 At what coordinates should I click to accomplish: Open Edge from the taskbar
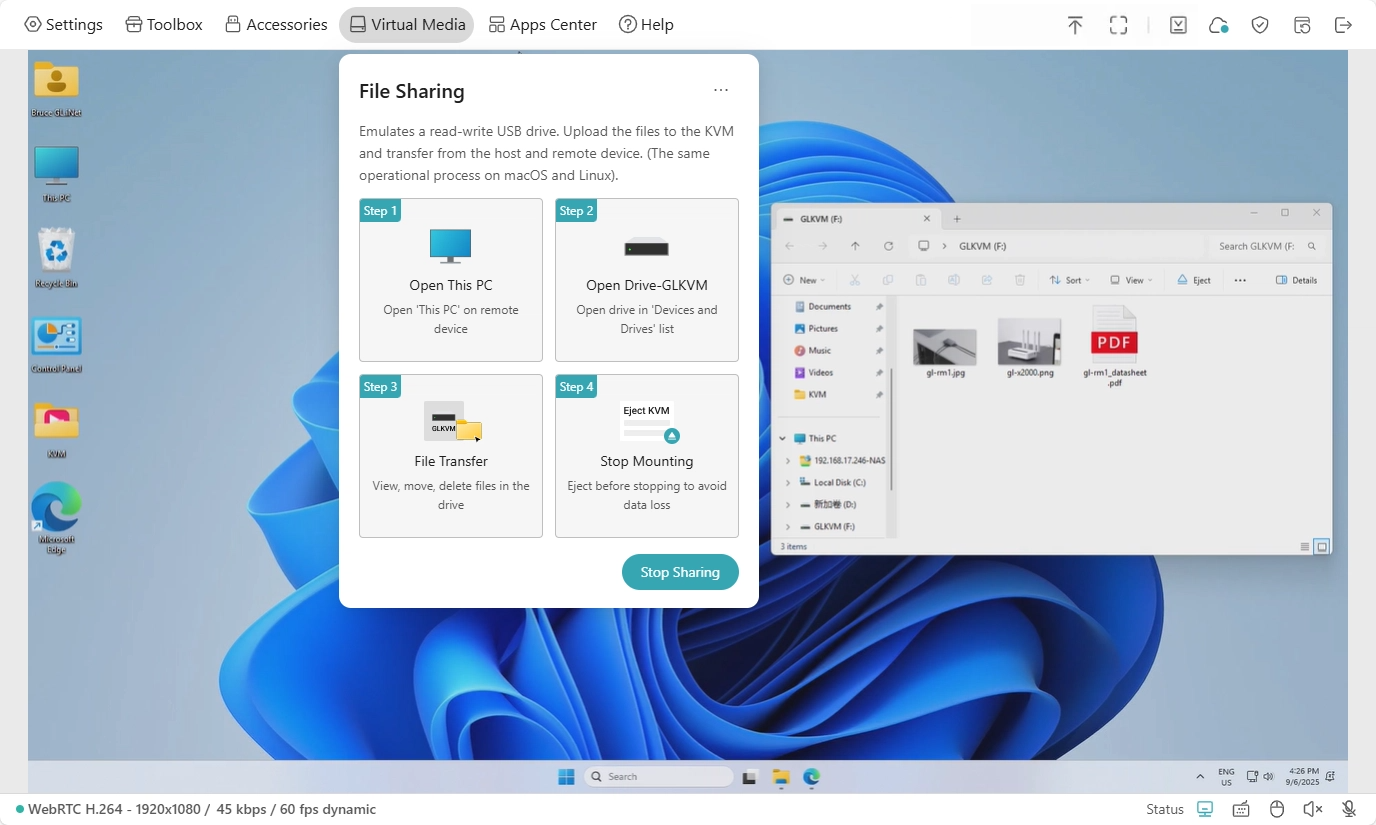pos(811,776)
